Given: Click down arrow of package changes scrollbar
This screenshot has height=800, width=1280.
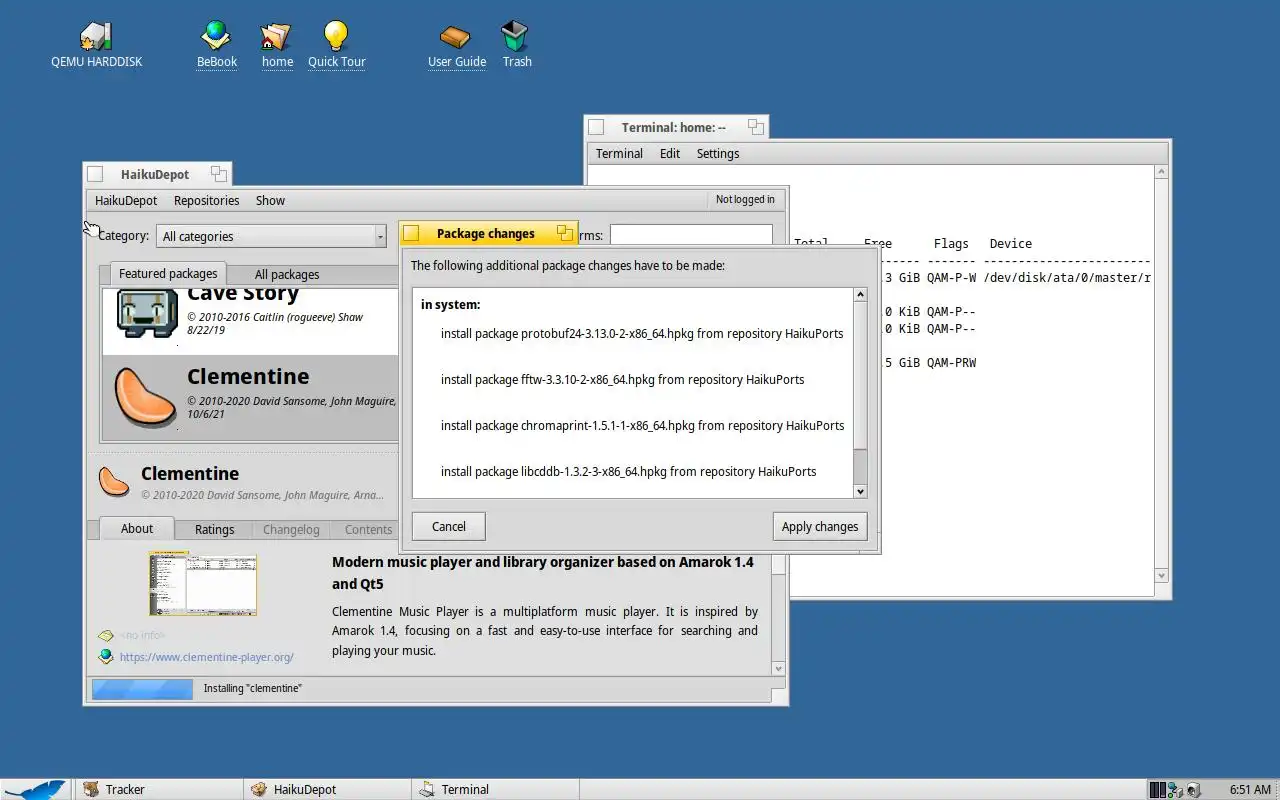Looking at the screenshot, I should tap(860, 491).
